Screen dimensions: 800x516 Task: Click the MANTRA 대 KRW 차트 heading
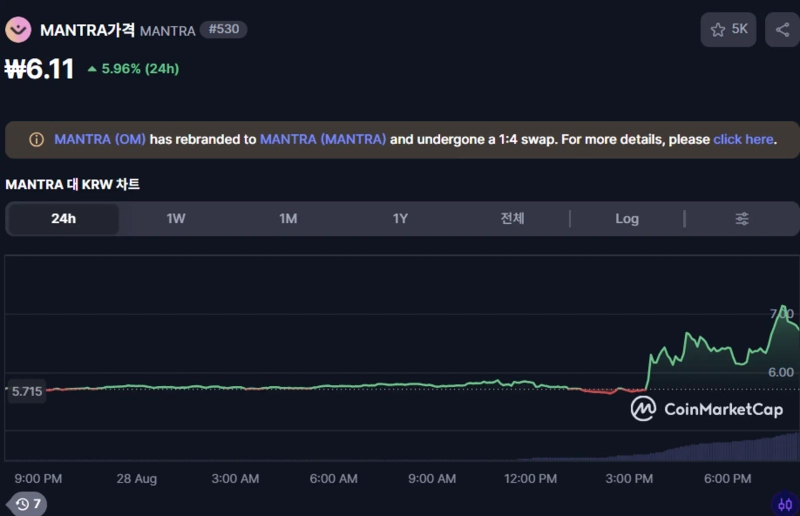72,184
